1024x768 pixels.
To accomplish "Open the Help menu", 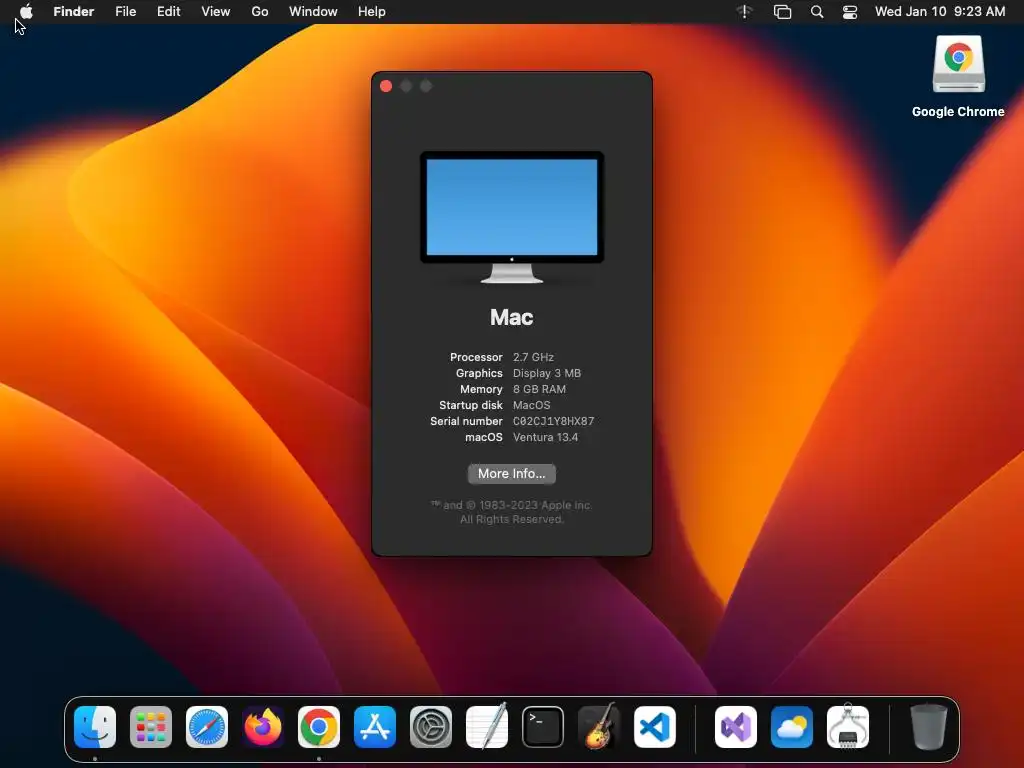I will [x=372, y=11].
